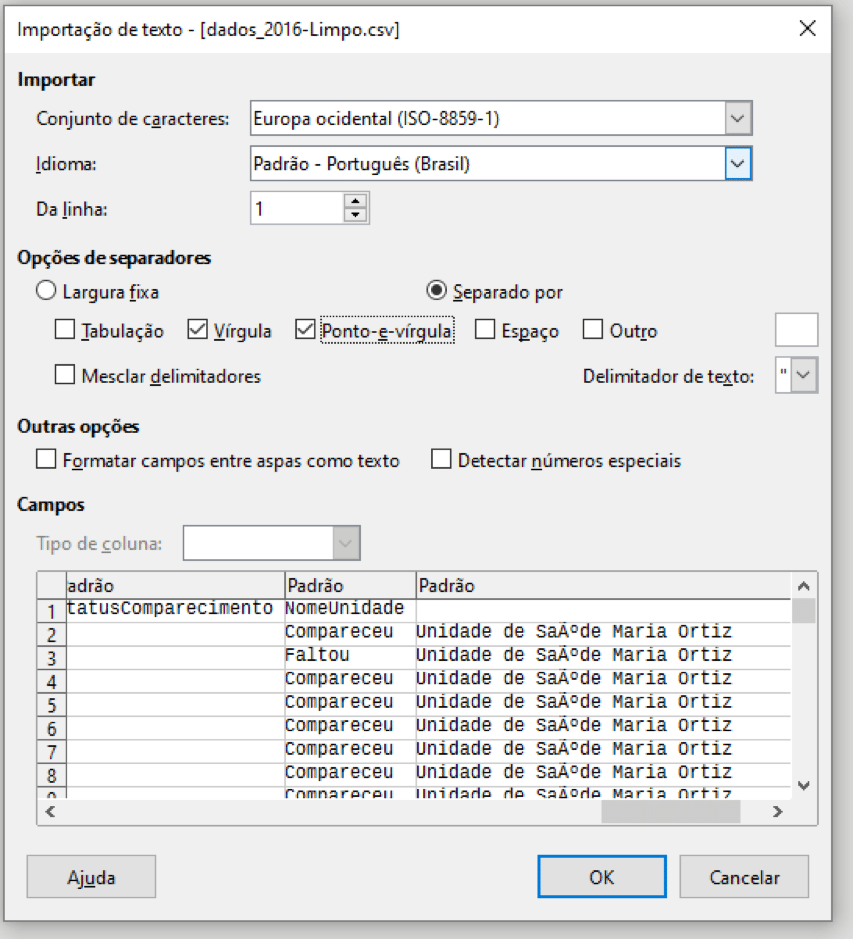The width and height of the screenshot is (853, 939).
Task: Open the Tipo de coluna dropdown
Action: (346, 543)
